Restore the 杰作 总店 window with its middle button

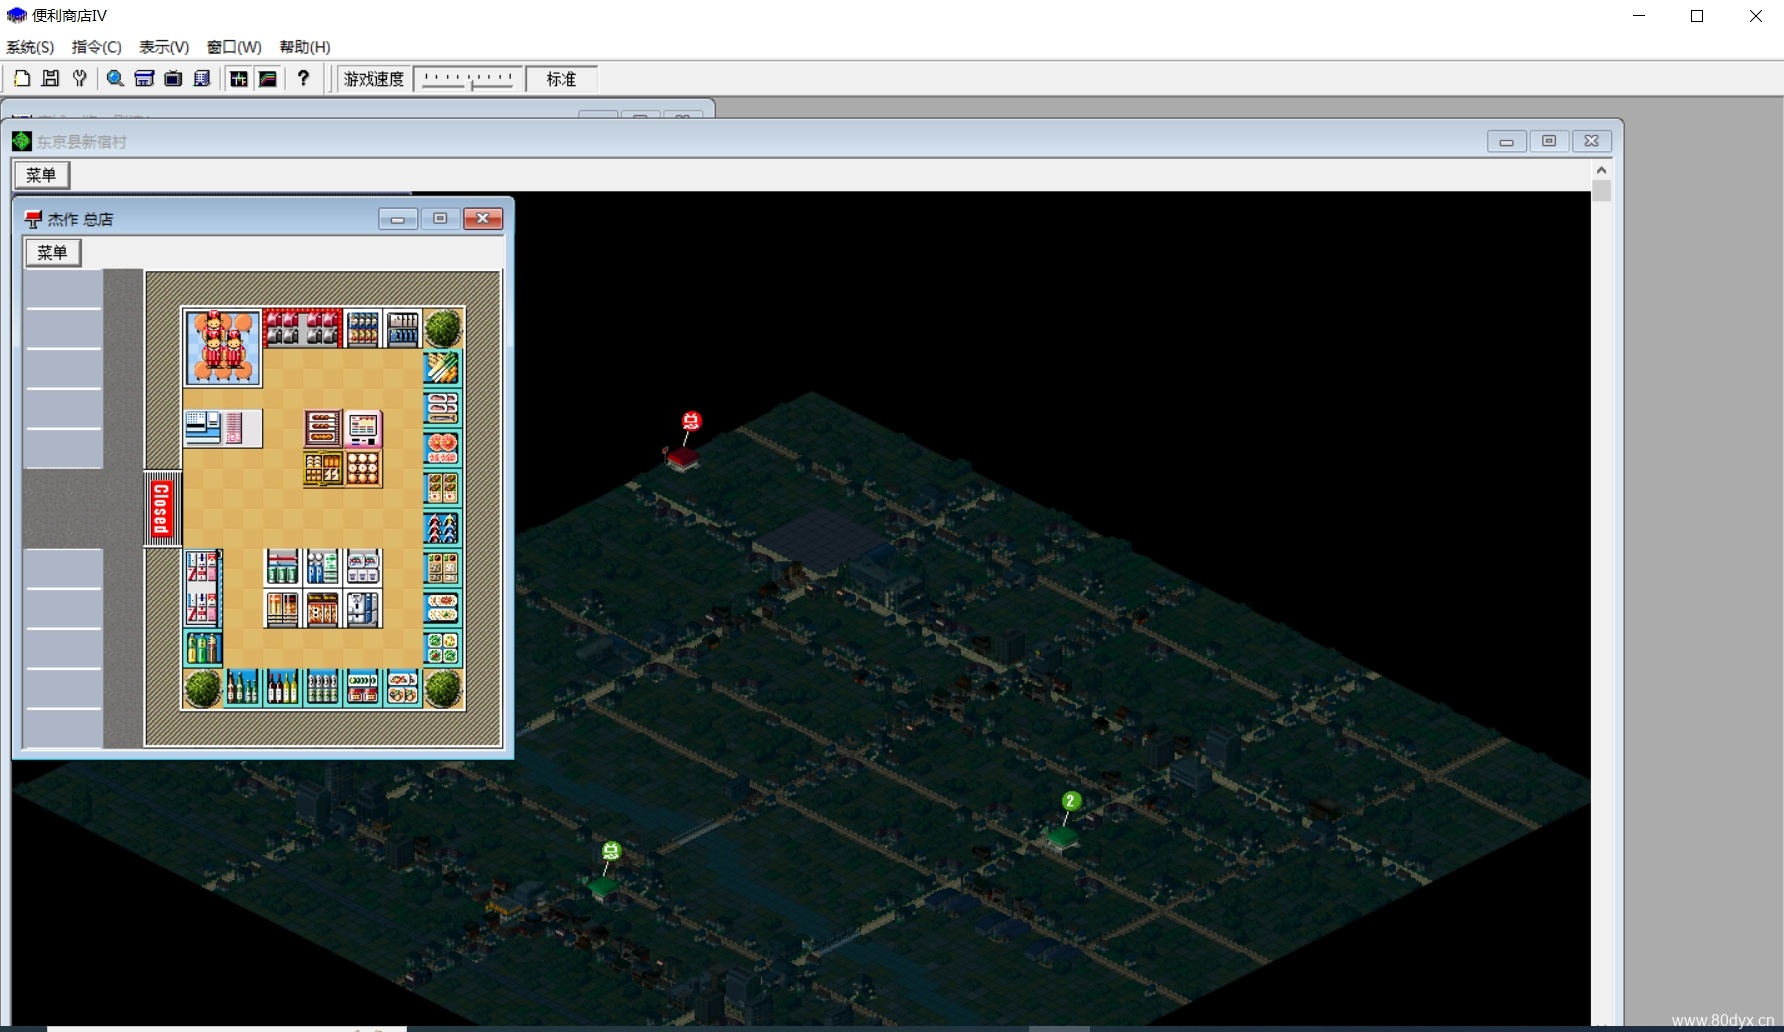pos(440,218)
